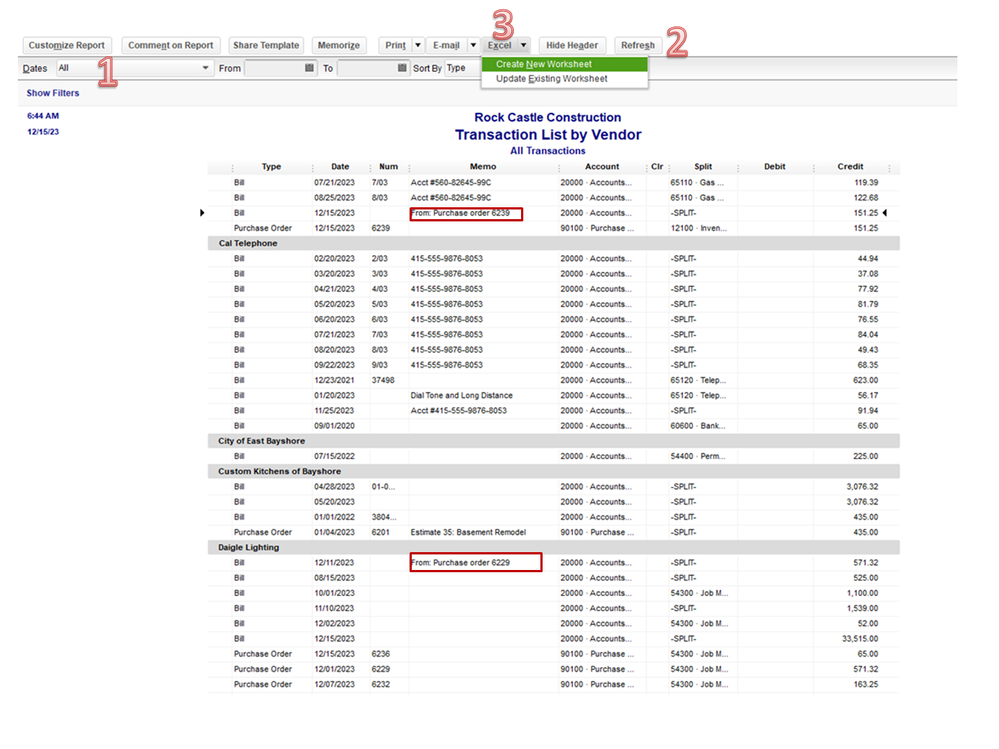Click memo 'From: Purchase order 6229'
The width and height of the screenshot is (999, 749).
460,563
